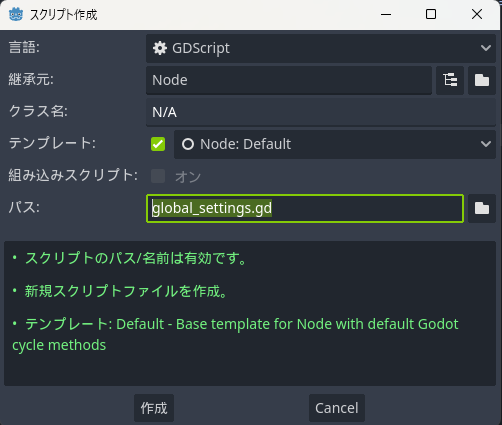Click message スクリプトのパス/名前は有効です。

[x=136, y=258]
